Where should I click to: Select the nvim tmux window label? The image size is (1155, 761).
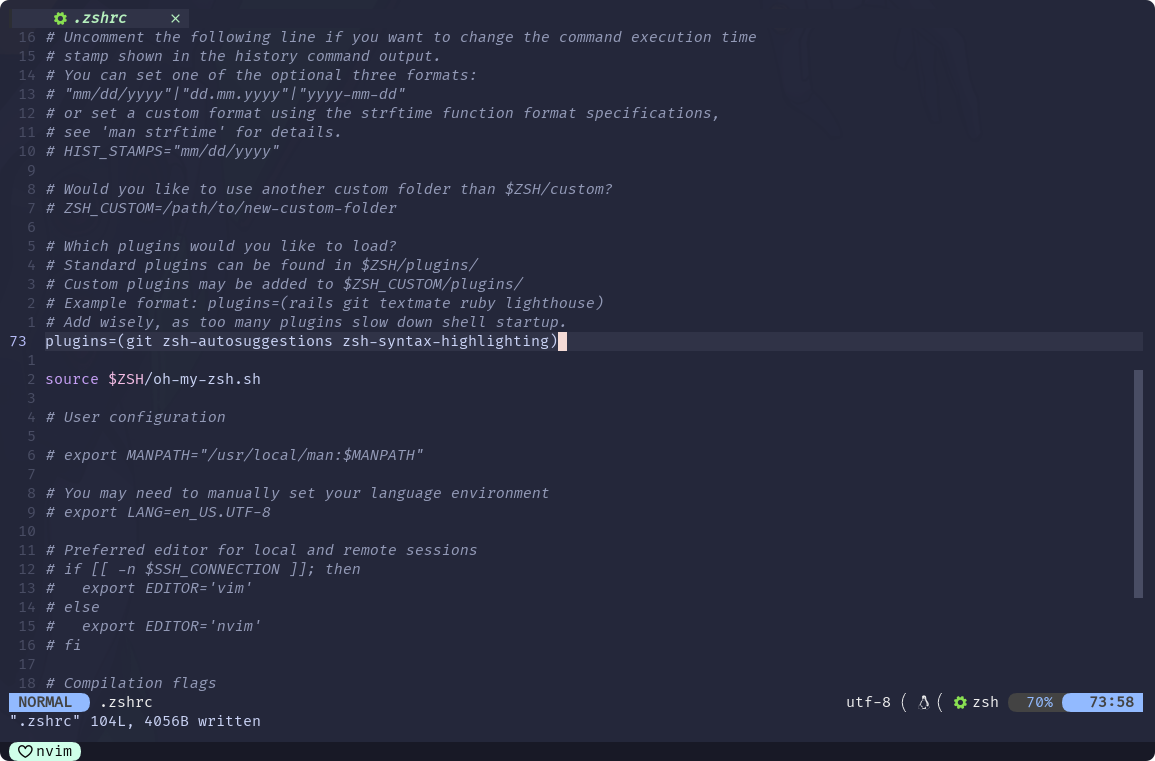(x=55, y=751)
